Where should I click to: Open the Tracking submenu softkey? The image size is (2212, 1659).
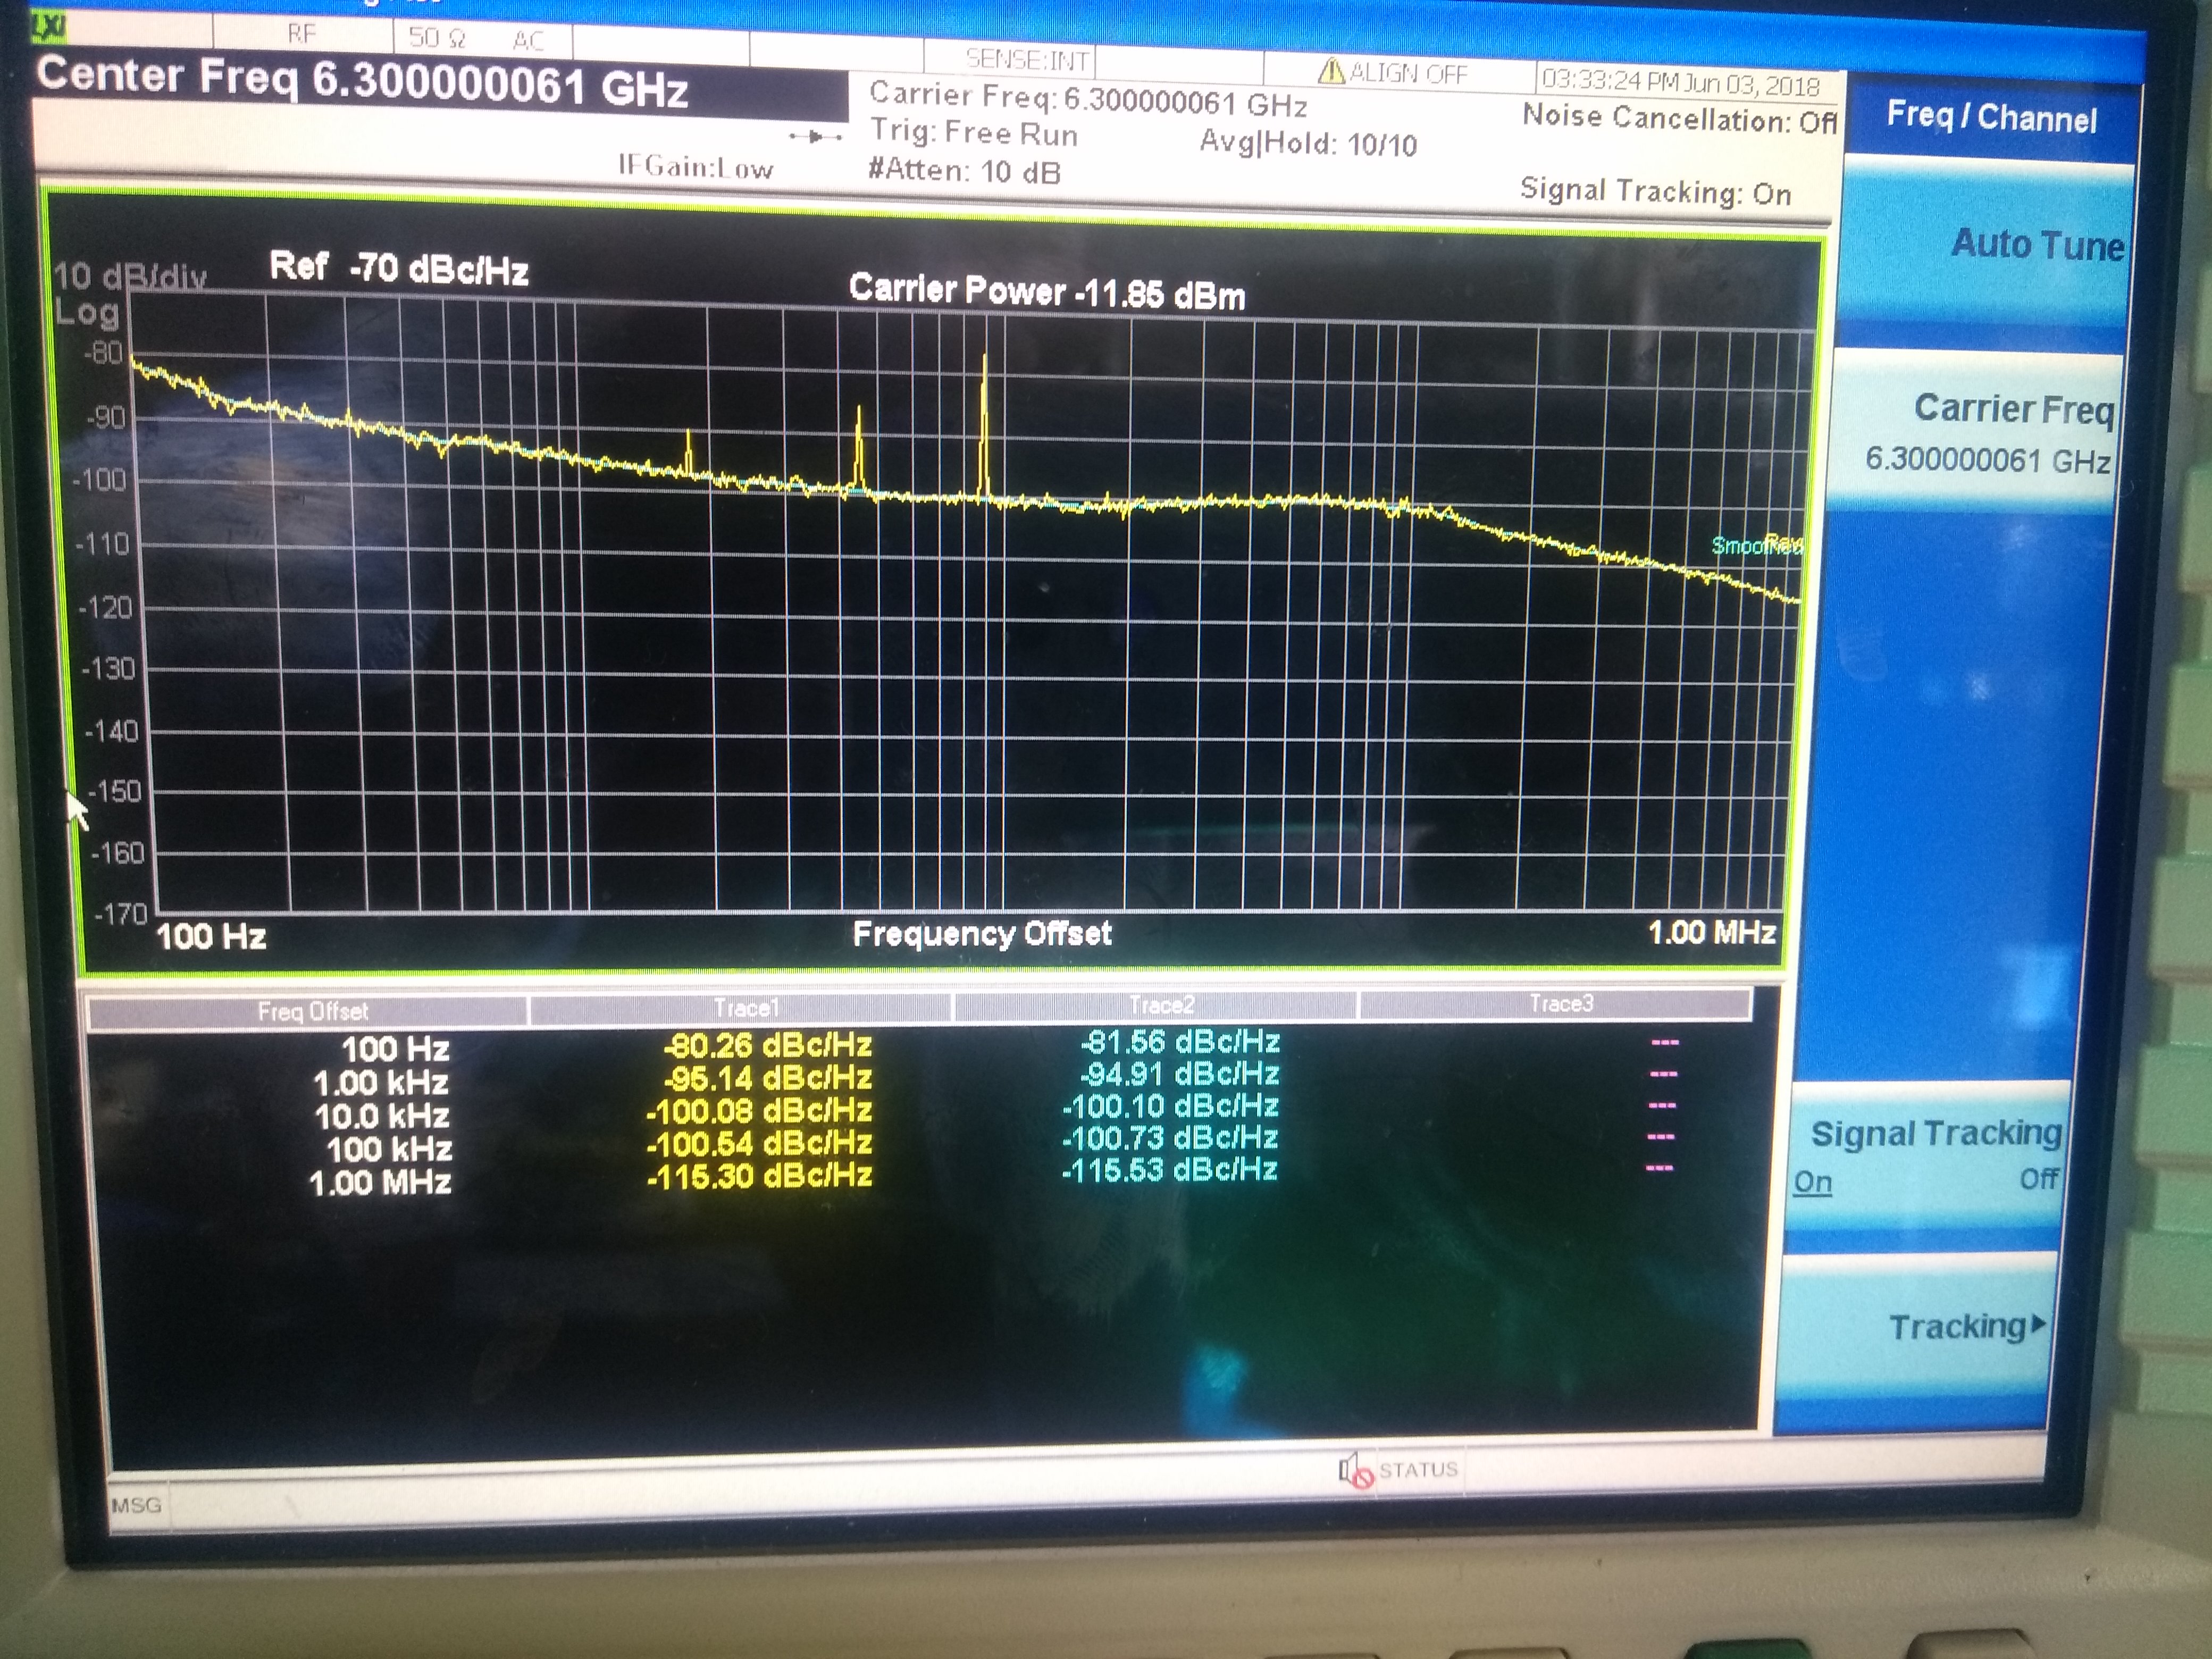(1915, 1328)
